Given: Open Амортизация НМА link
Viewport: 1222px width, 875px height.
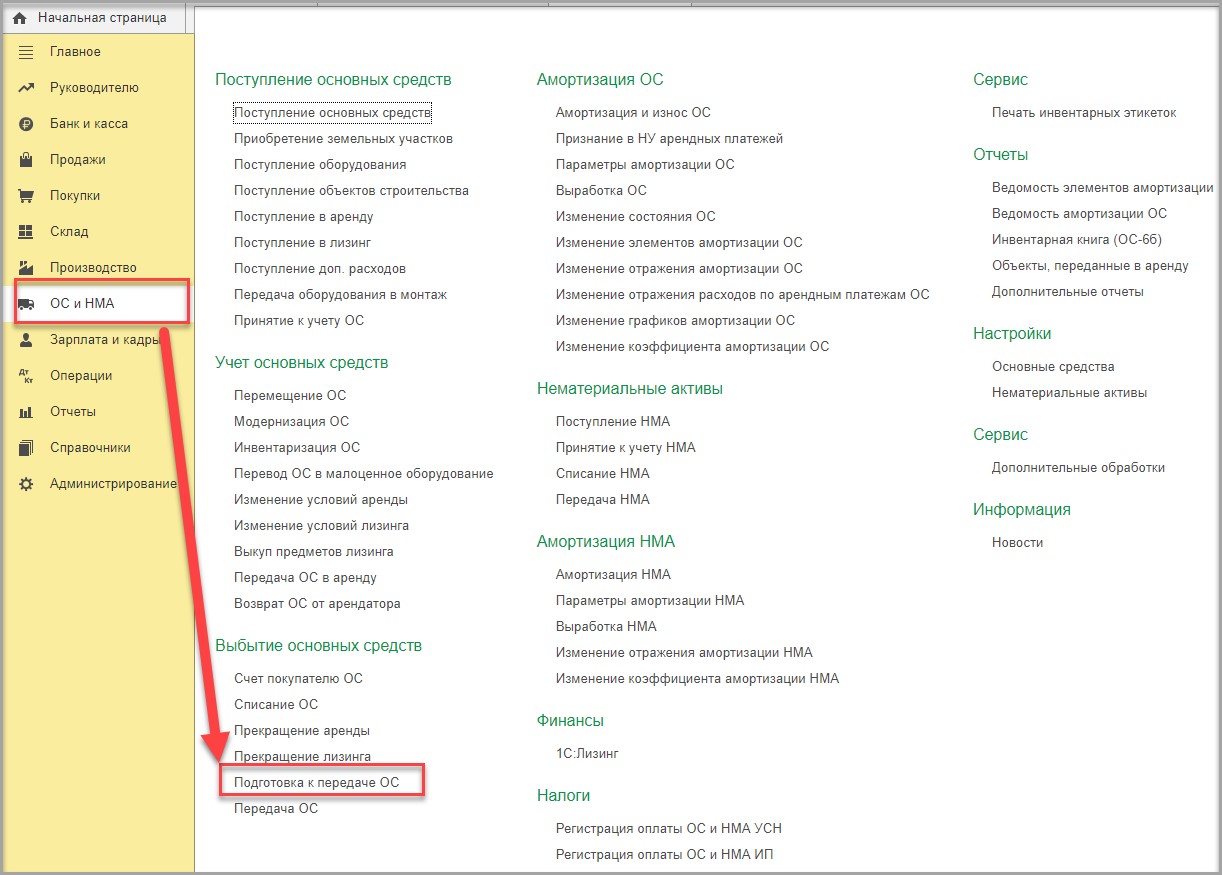Looking at the screenshot, I should point(613,574).
